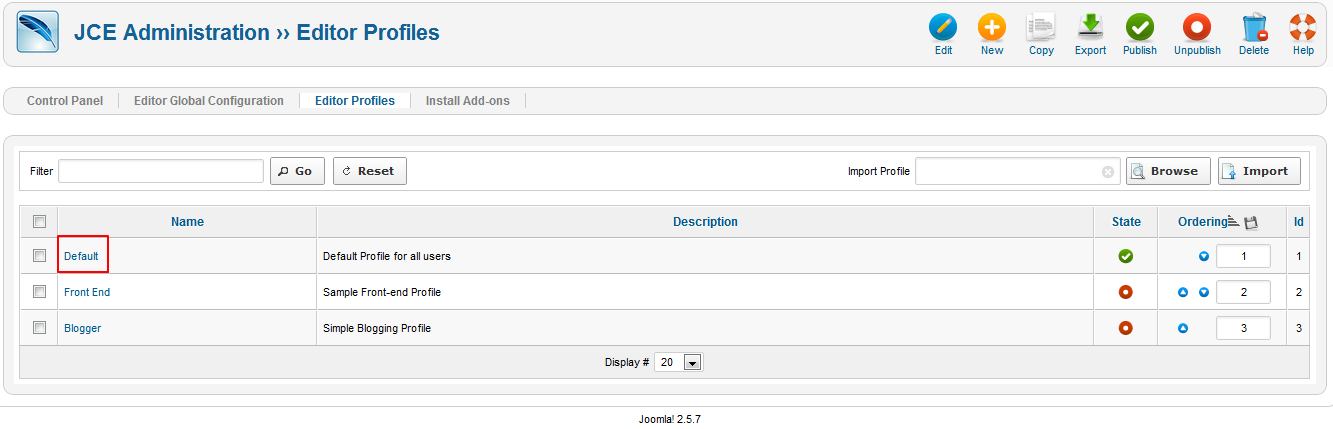
Task: Check the Front End profile checkbox
Action: point(39,292)
